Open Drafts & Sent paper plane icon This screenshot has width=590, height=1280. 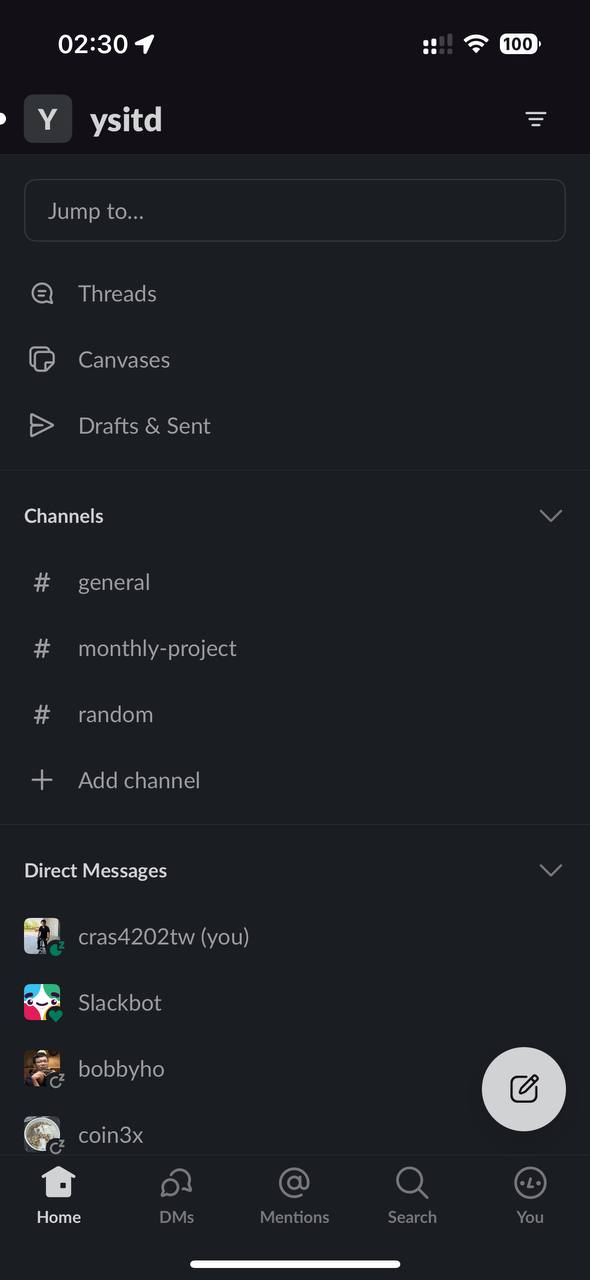point(42,426)
